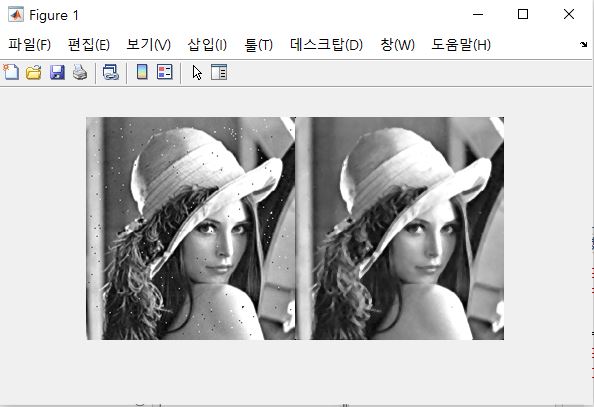Dock the figure using corner arrow

click(583, 45)
